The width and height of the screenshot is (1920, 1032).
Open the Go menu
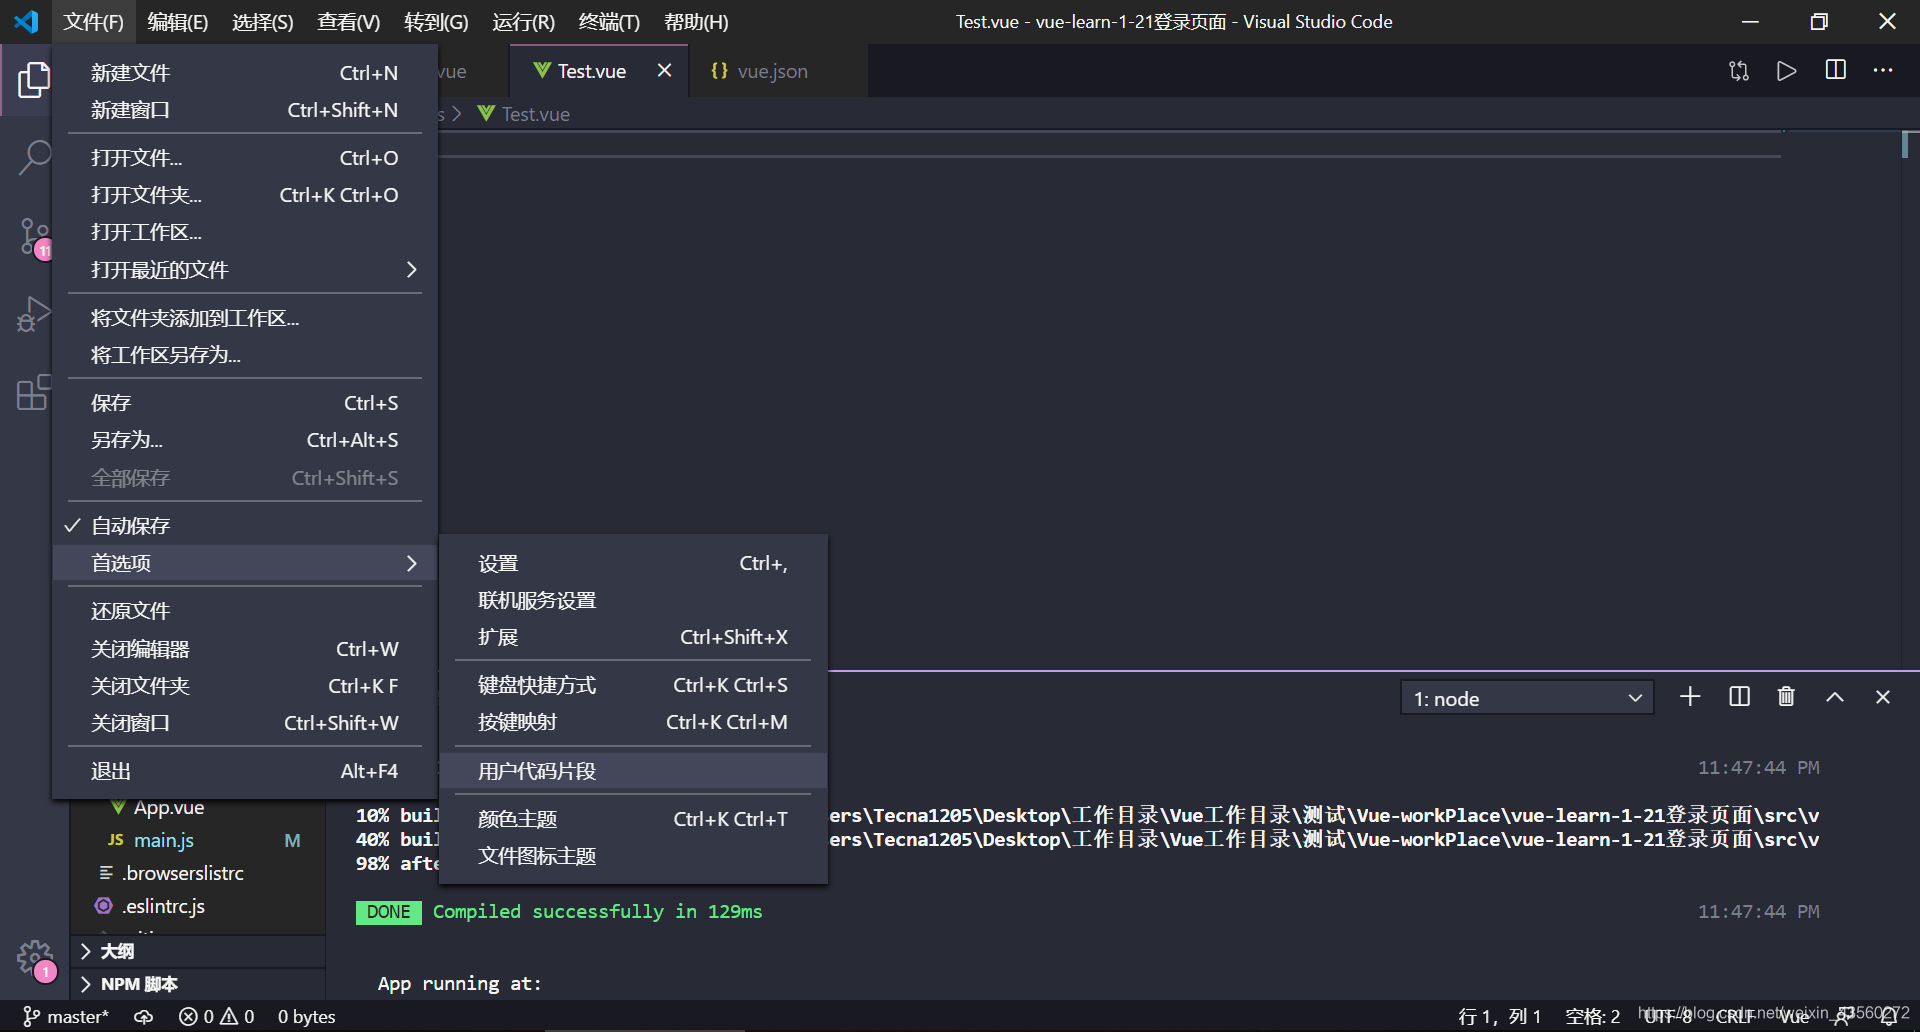click(436, 22)
